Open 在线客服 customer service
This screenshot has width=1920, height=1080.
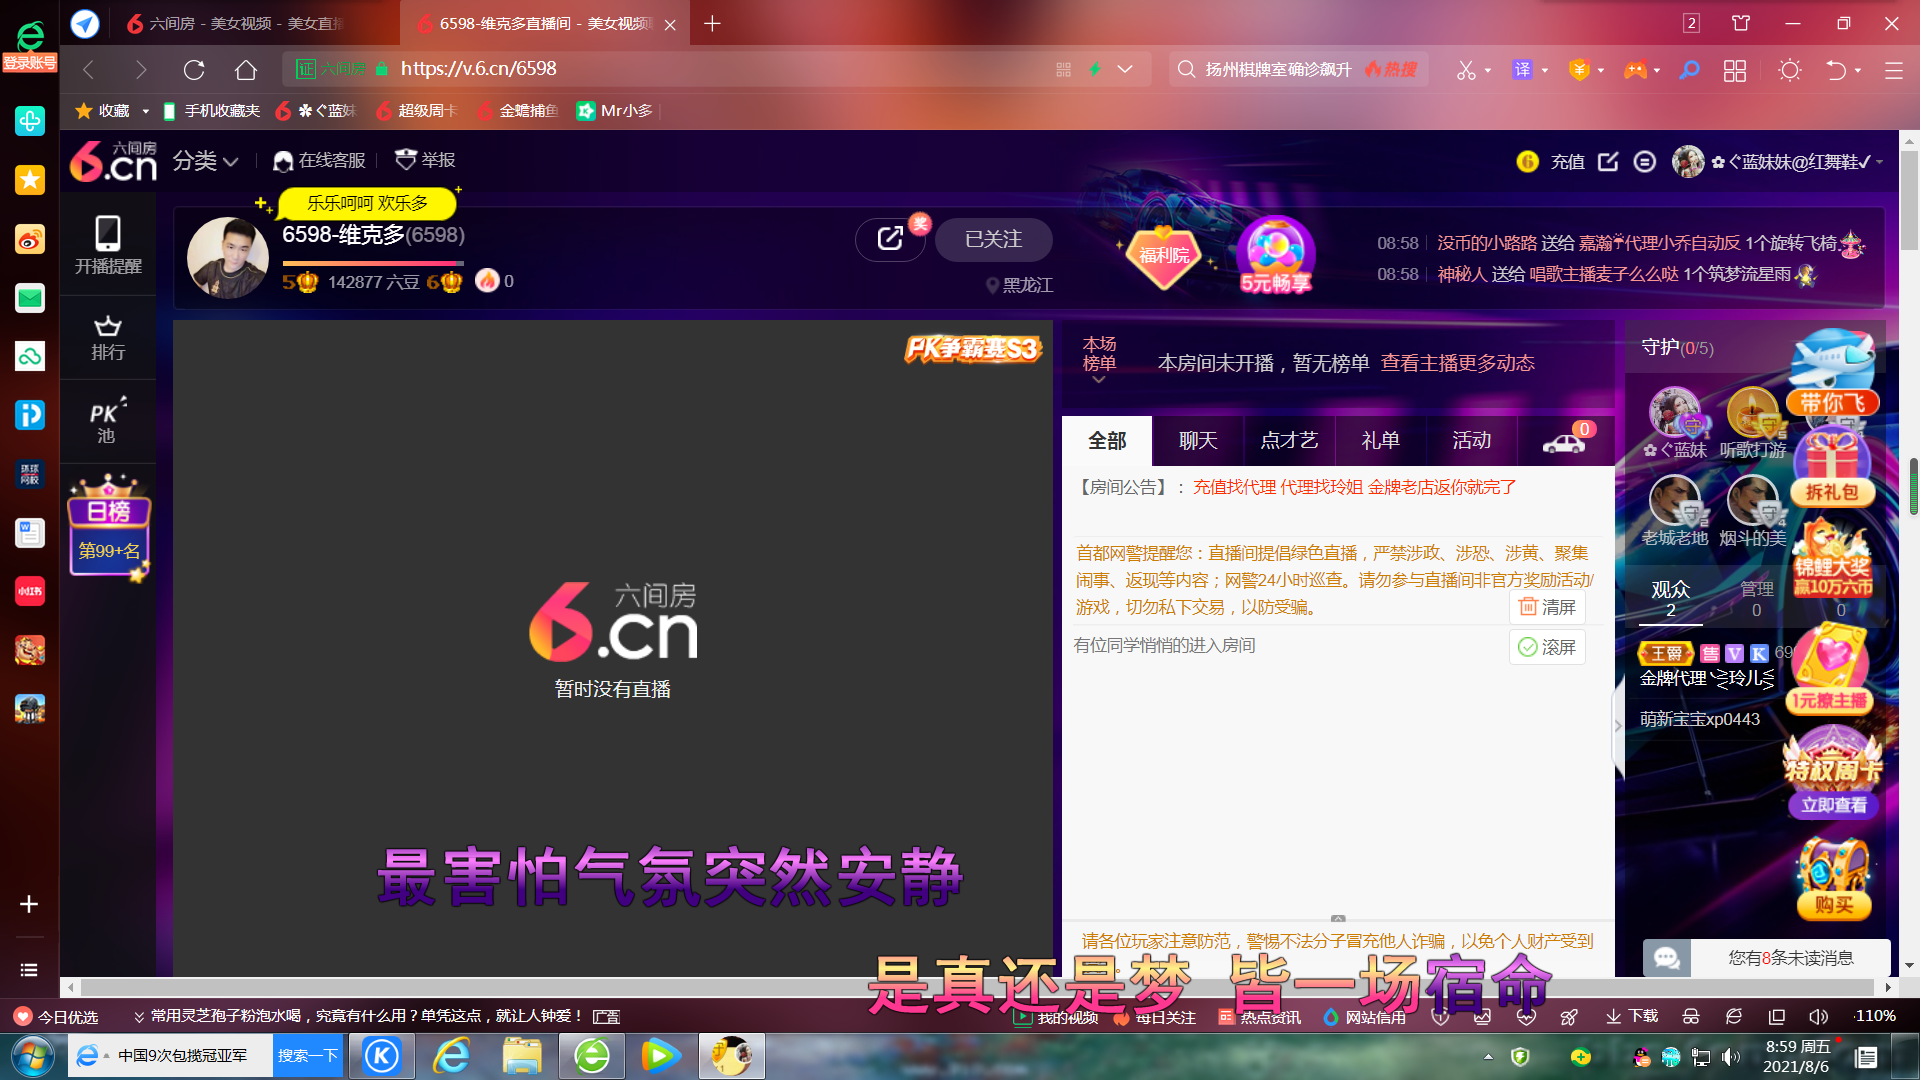319,161
